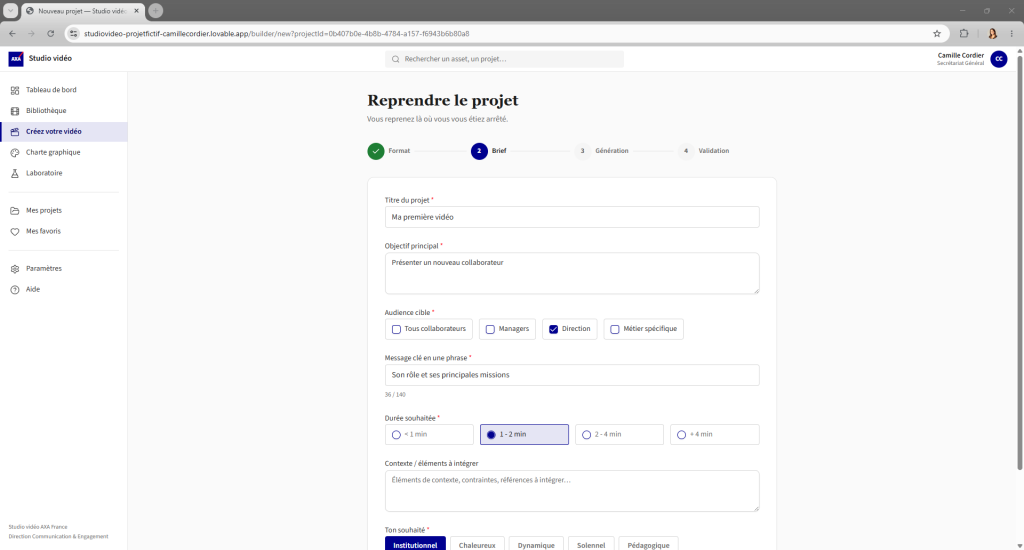This screenshot has width=1024, height=550.
Task: Choose the Solennel tone
Action: (591, 545)
